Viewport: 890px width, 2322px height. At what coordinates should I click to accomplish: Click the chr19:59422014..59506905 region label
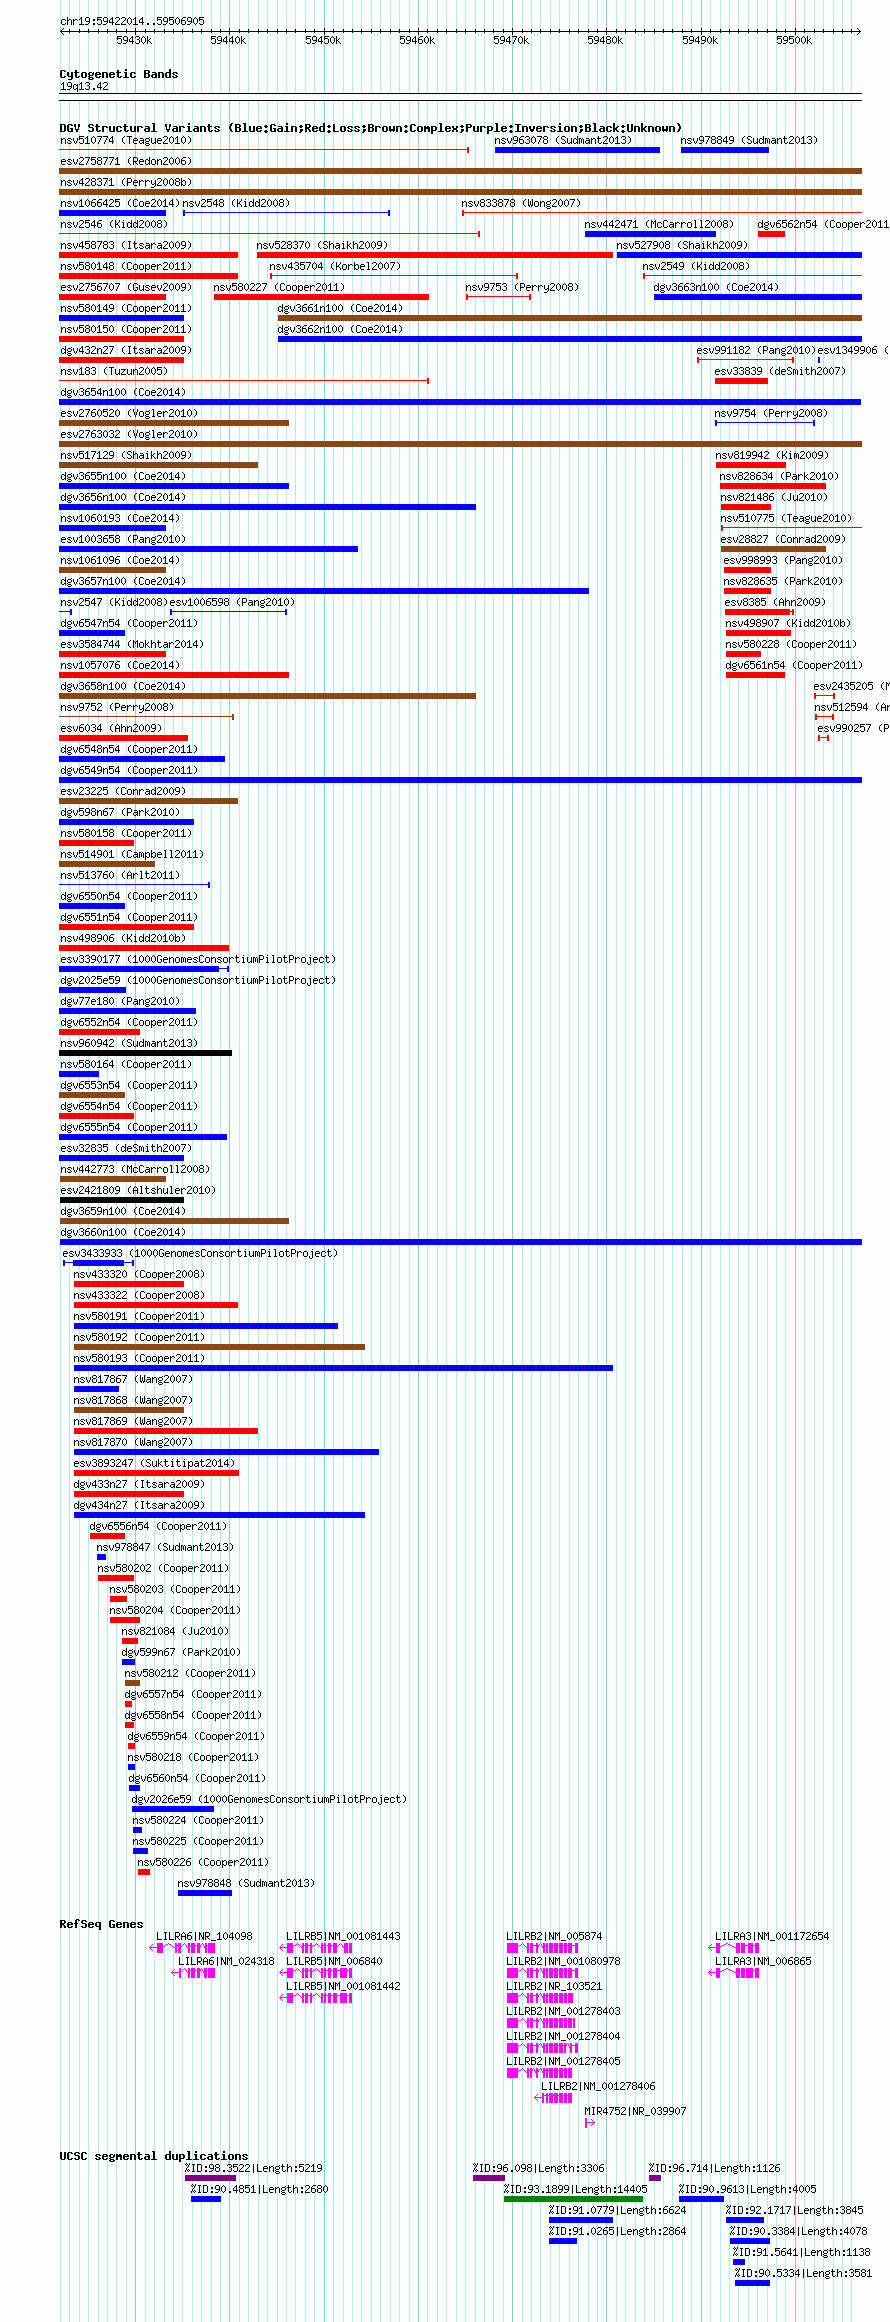(x=132, y=21)
